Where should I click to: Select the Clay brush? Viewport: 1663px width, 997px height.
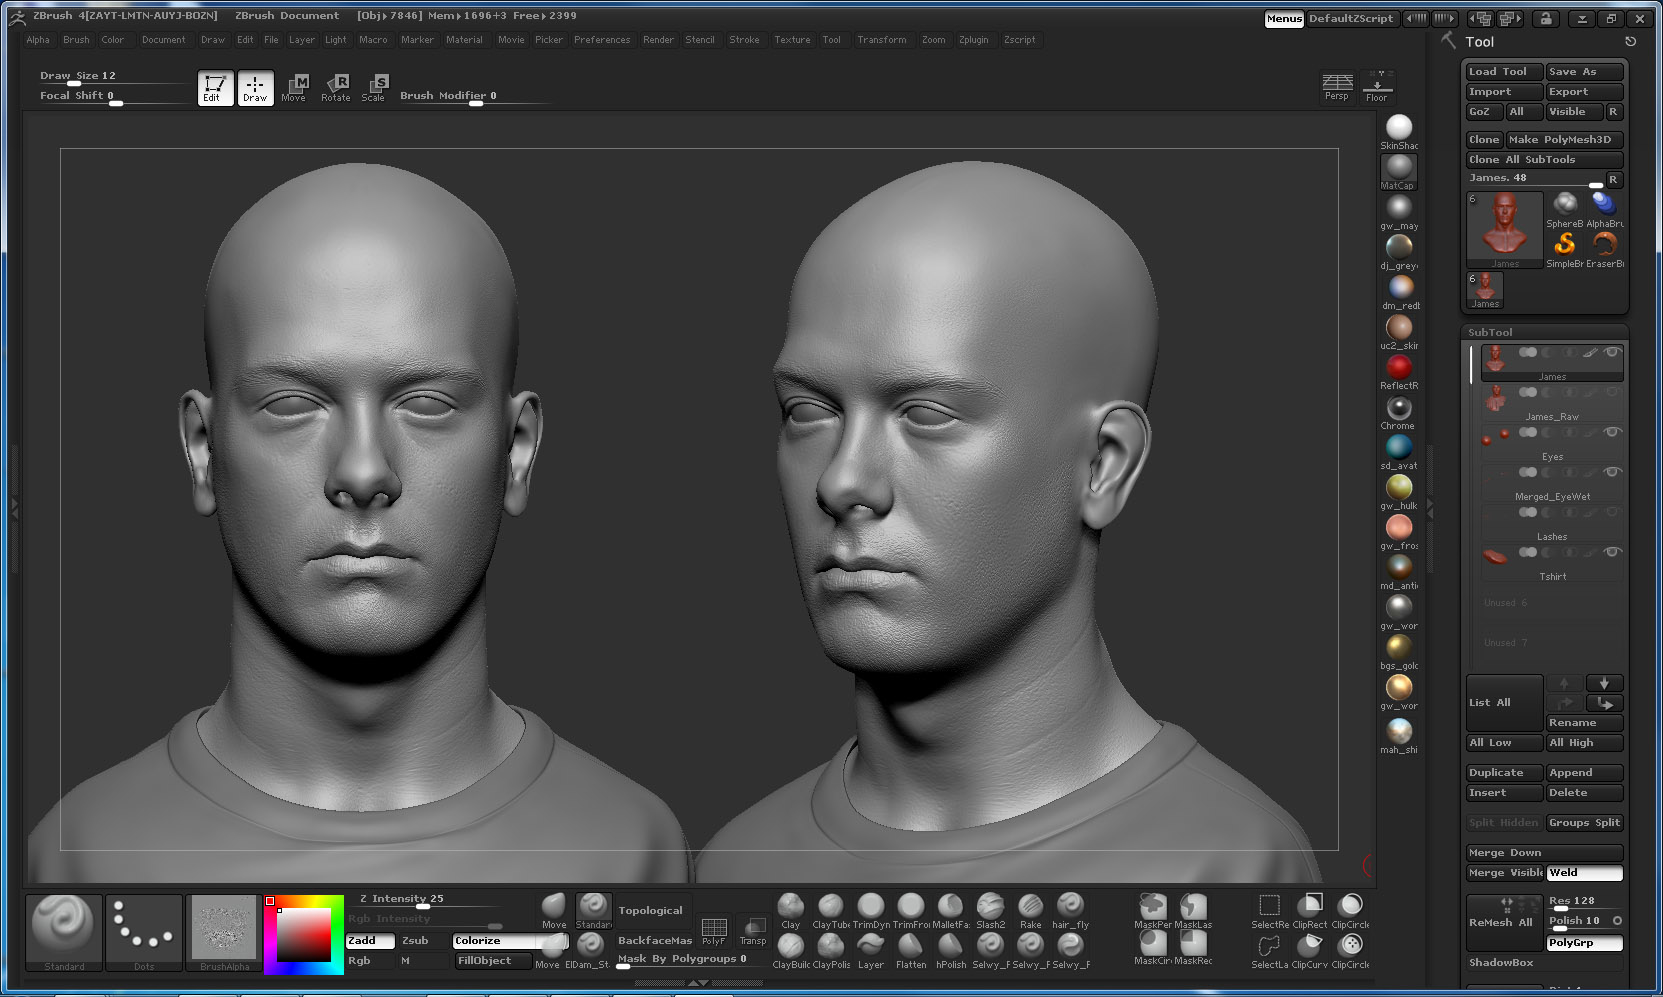pos(791,908)
